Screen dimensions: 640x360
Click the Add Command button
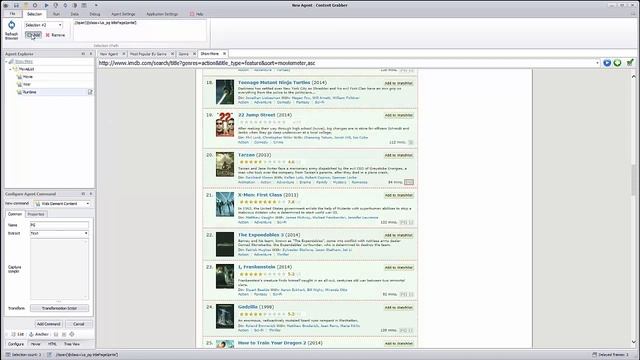pos(48,324)
